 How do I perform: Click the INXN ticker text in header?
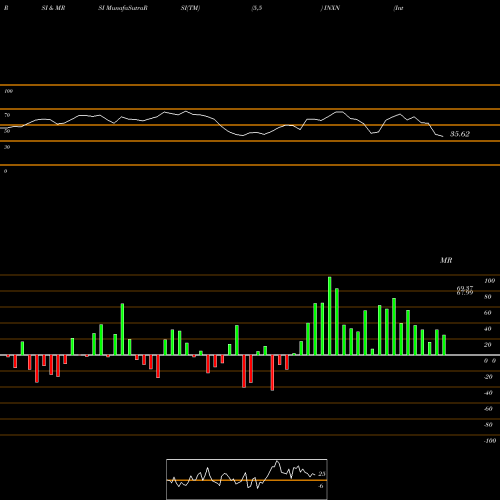point(332,8)
